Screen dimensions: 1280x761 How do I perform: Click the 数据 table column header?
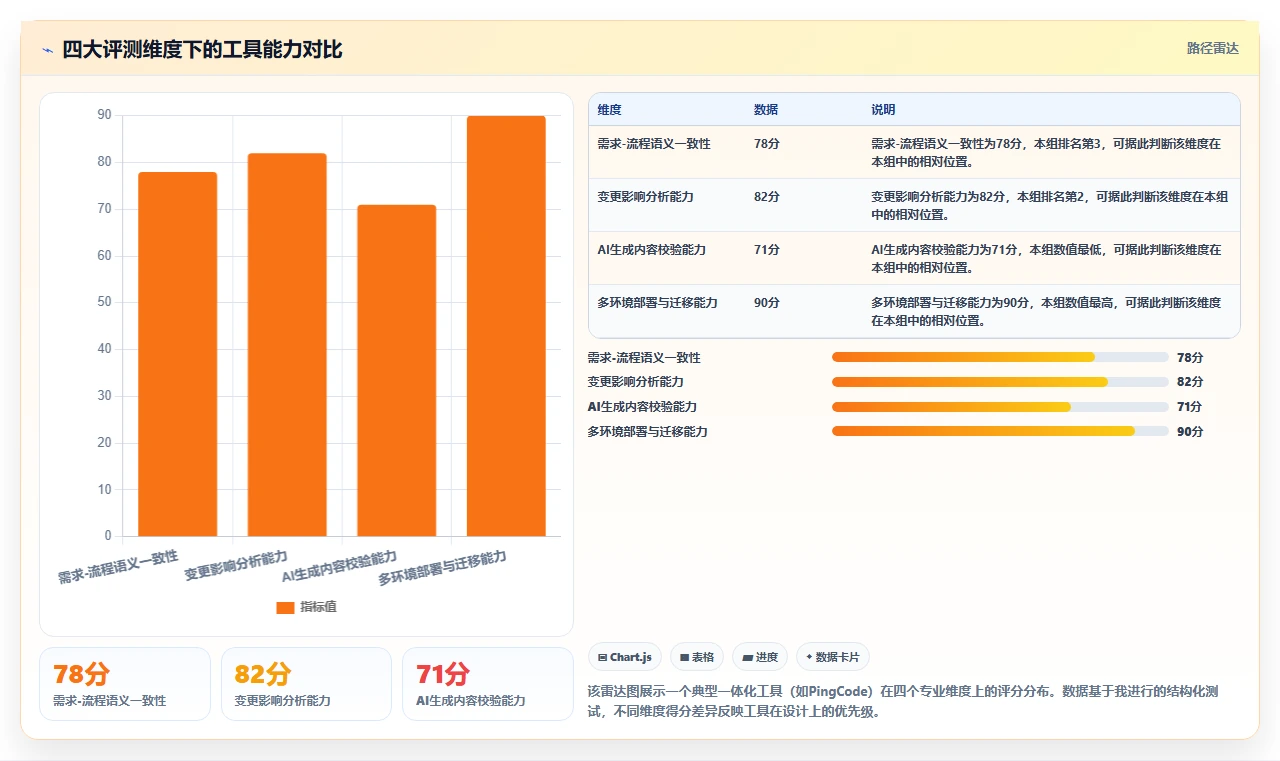tap(766, 109)
